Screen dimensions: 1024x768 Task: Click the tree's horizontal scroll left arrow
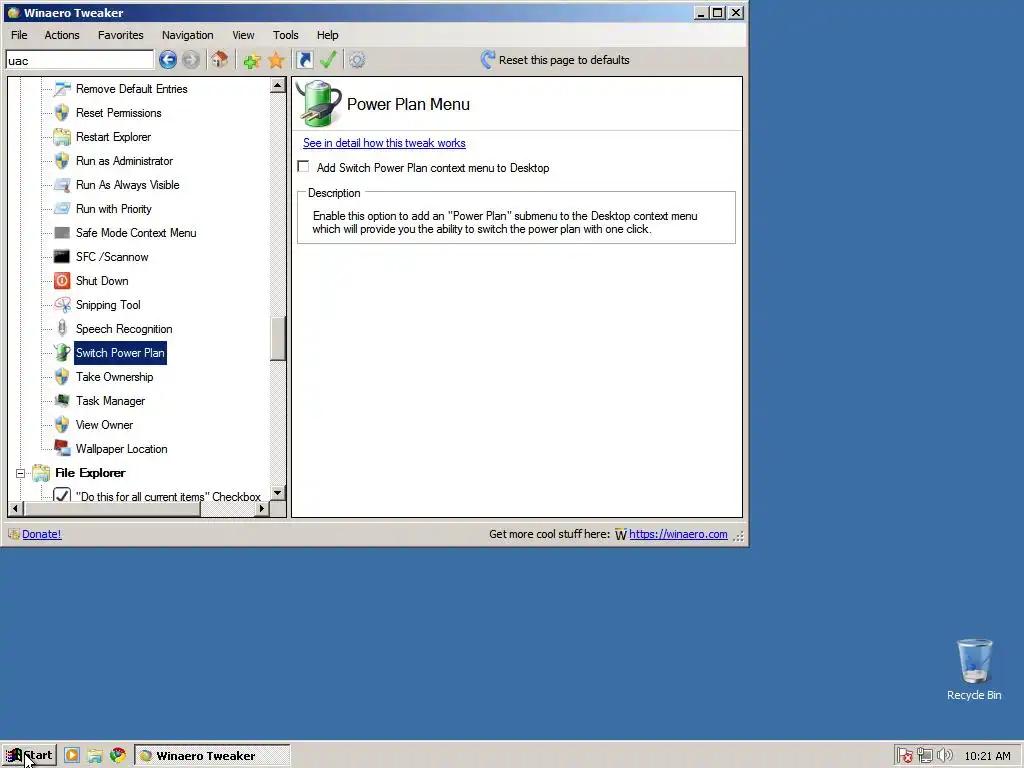[x=16, y=509]
